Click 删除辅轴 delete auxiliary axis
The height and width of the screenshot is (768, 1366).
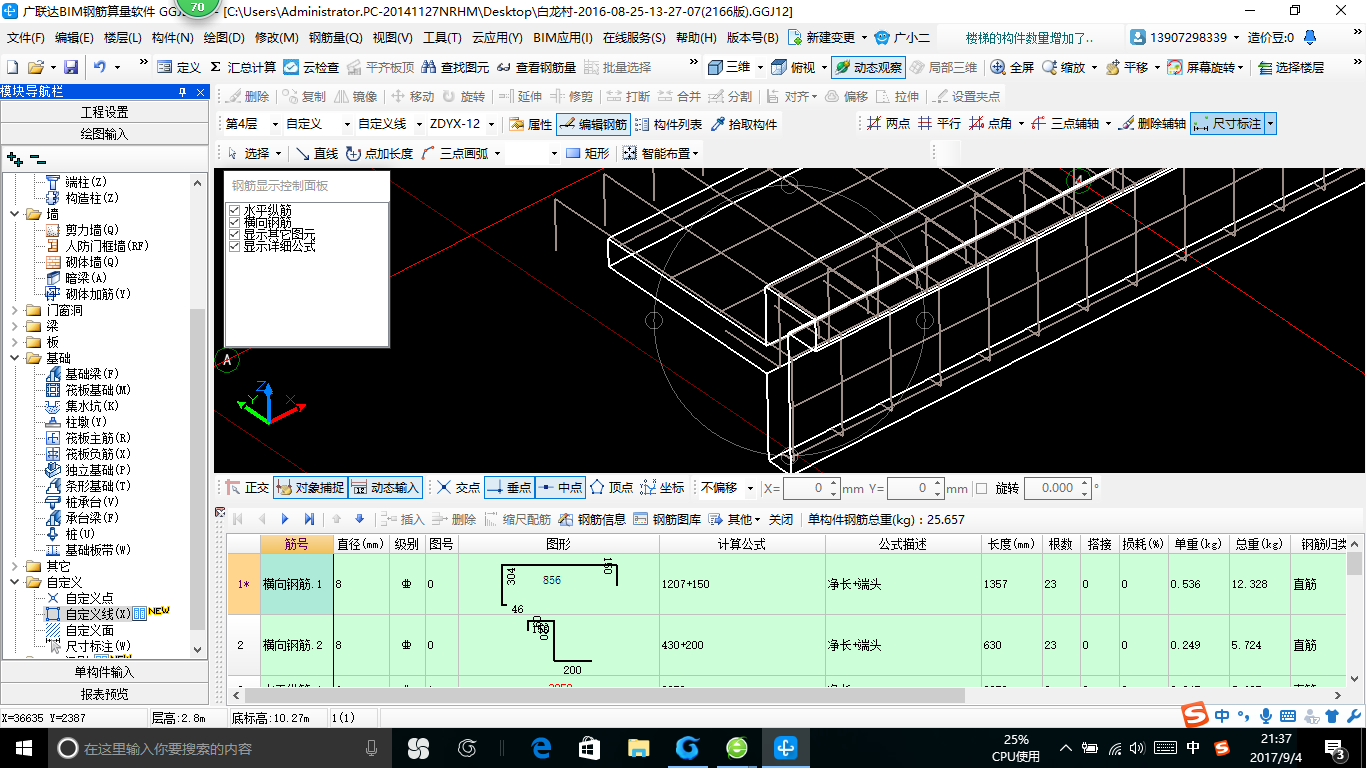(x=1152, y=123)
